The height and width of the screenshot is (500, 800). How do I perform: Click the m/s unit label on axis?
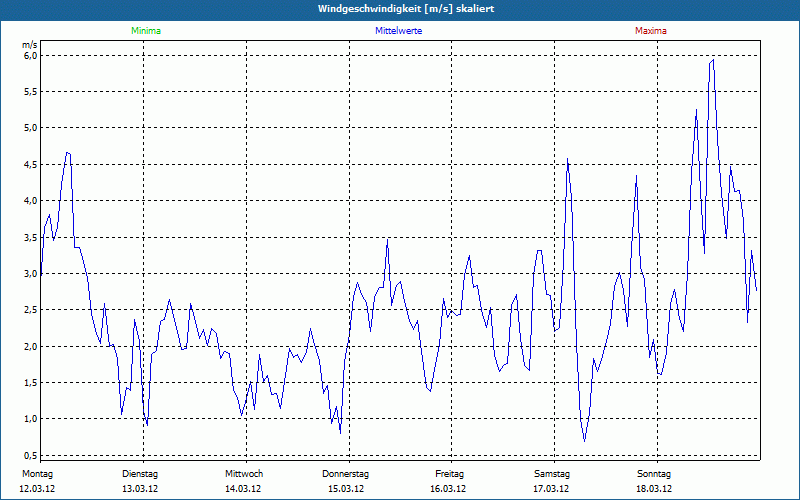click(30, 45)
